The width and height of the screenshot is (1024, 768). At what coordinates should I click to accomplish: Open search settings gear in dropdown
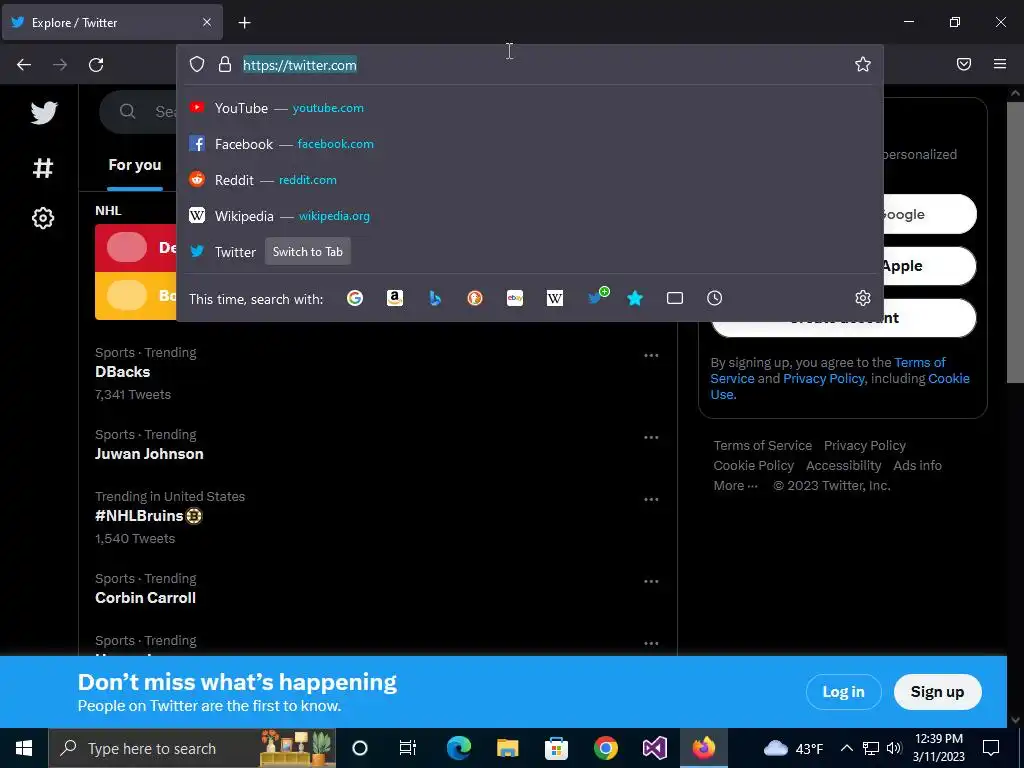pos(863,298)
